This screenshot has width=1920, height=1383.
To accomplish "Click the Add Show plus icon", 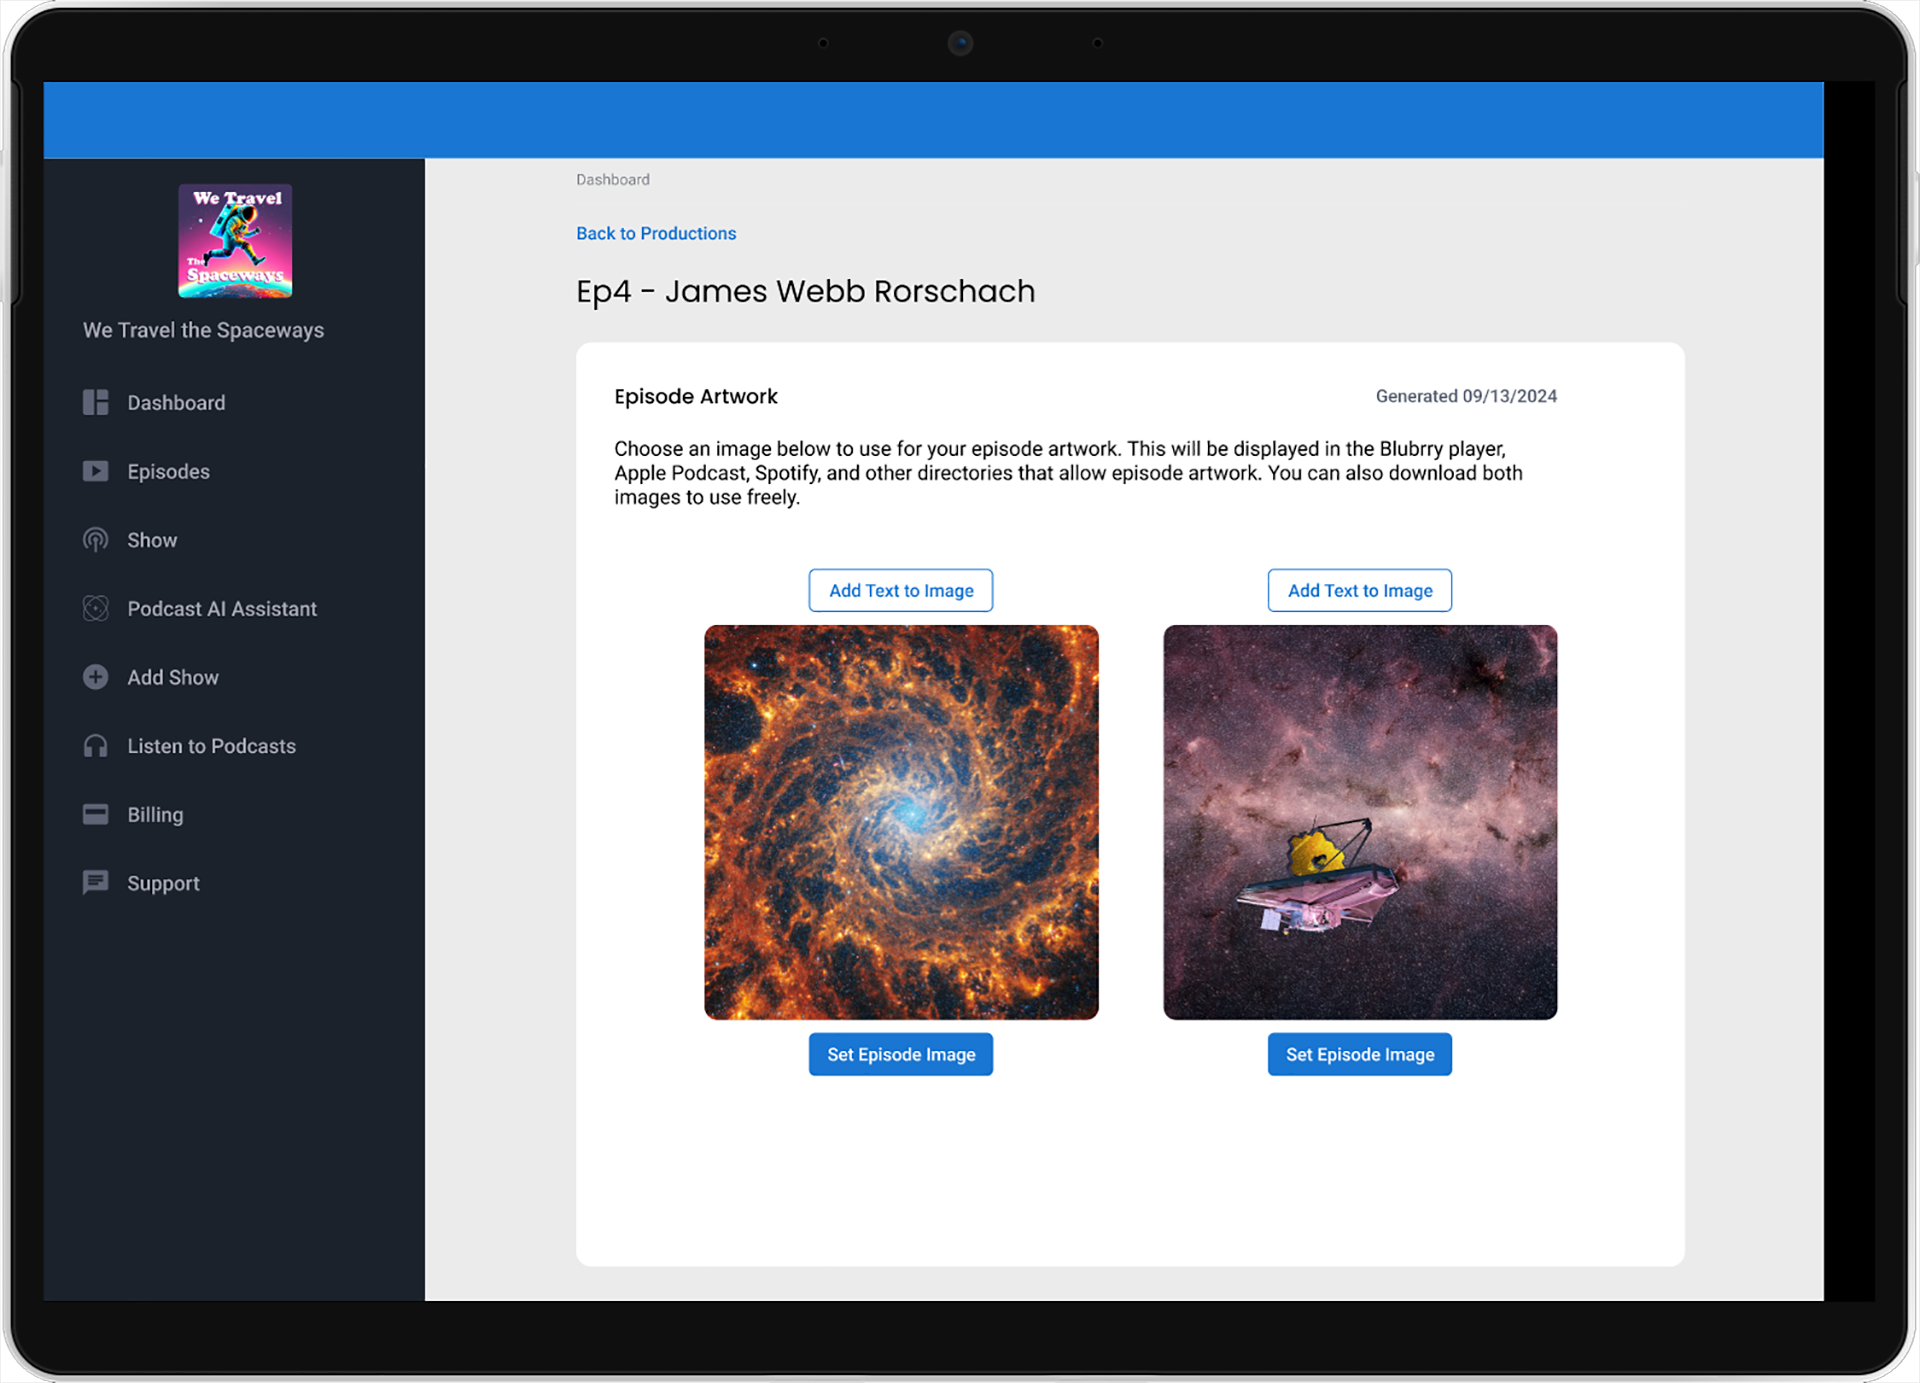I will (95, 677).
